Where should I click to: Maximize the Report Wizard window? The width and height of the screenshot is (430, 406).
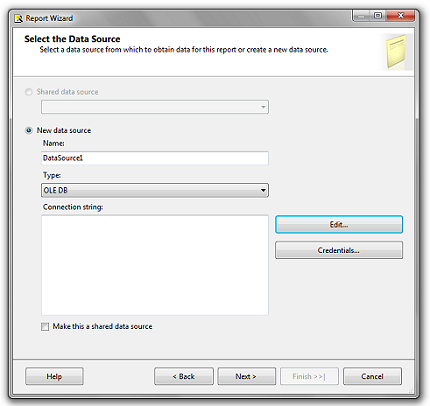[x=378, y=15]
